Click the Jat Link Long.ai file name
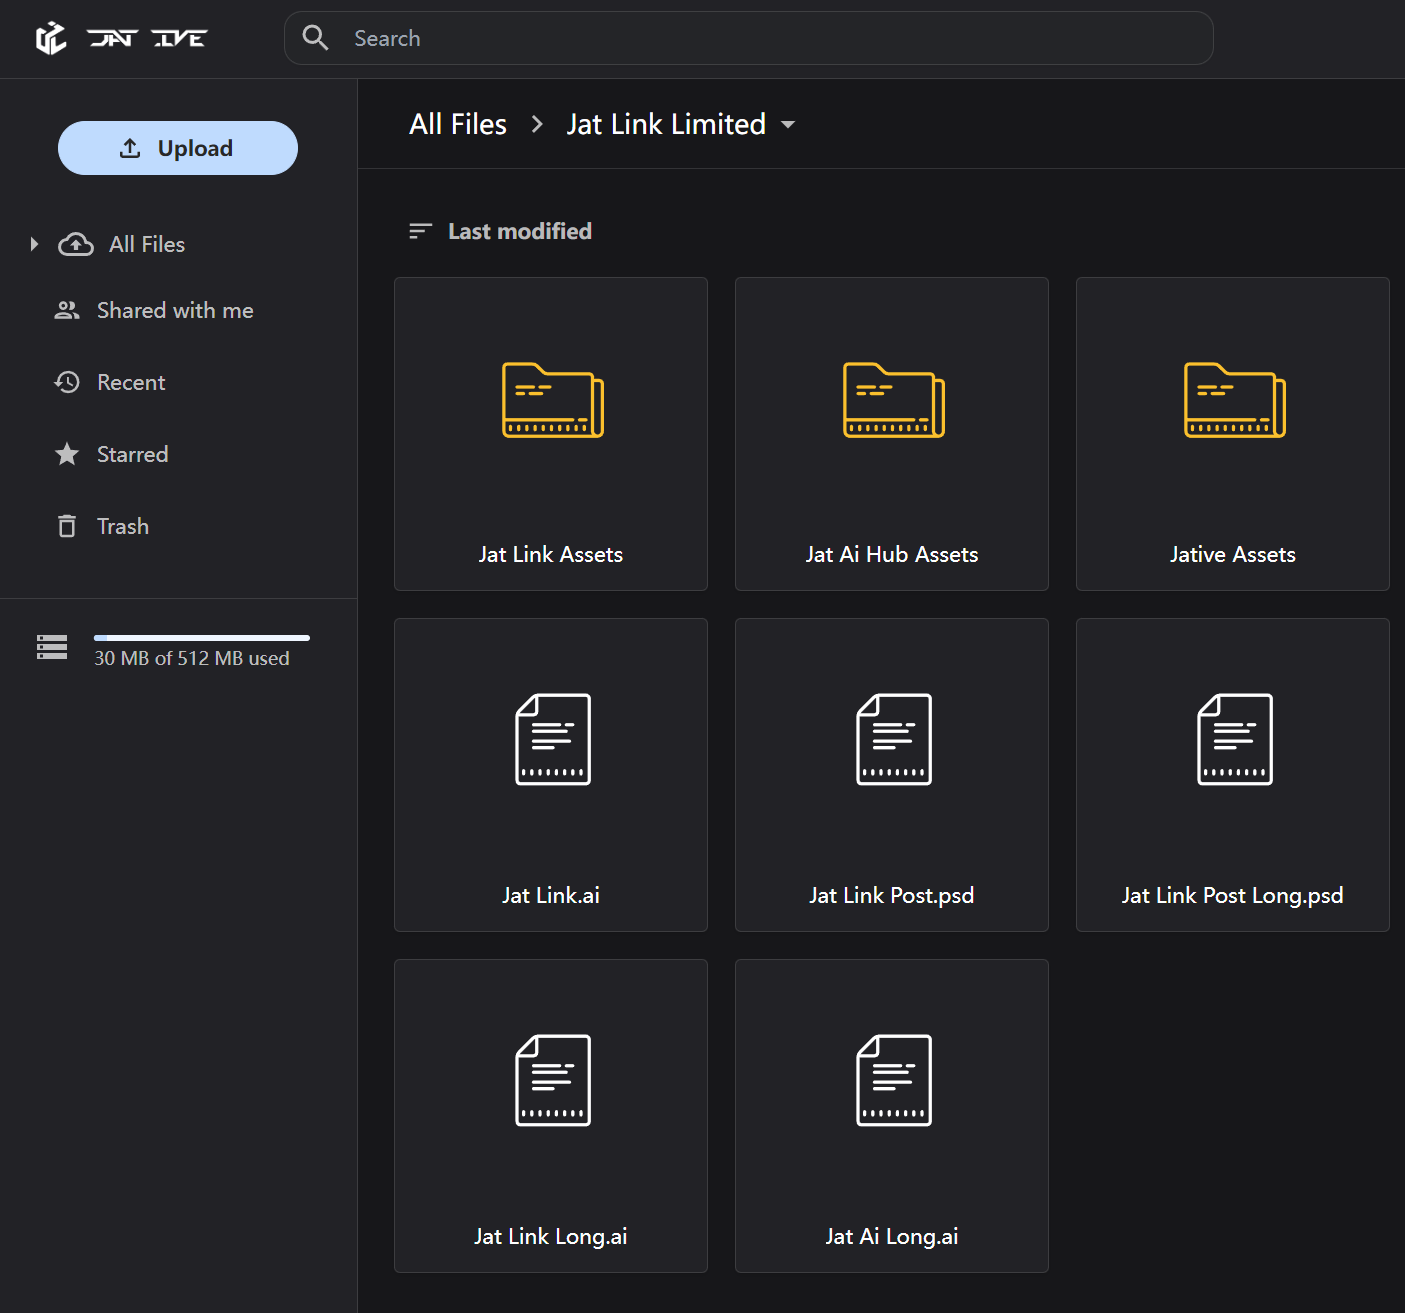The image size is (1405, 1313). [551, 1236]
